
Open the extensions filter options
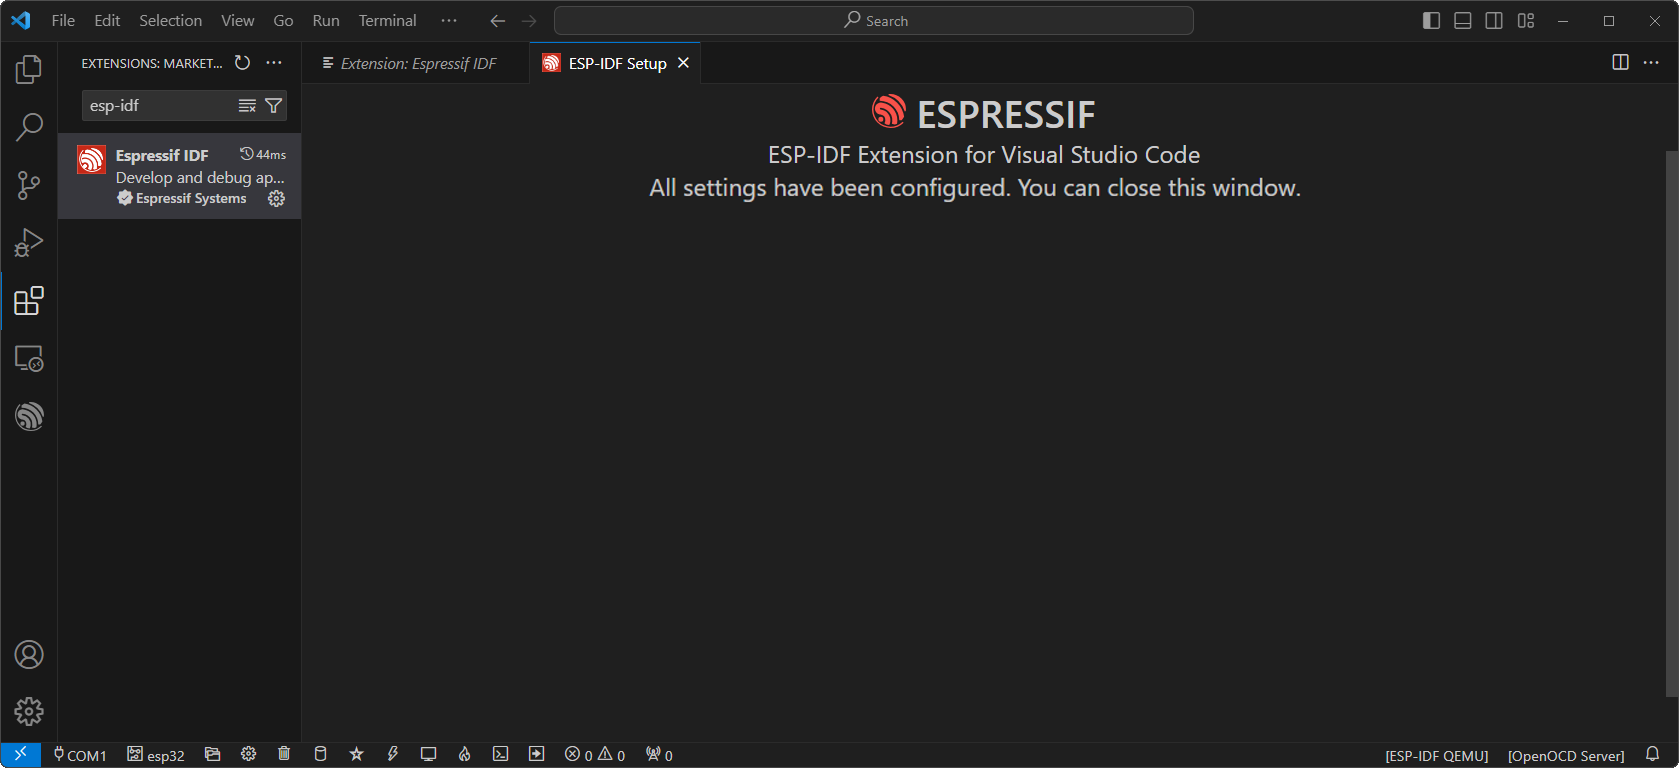pos(273,106)
